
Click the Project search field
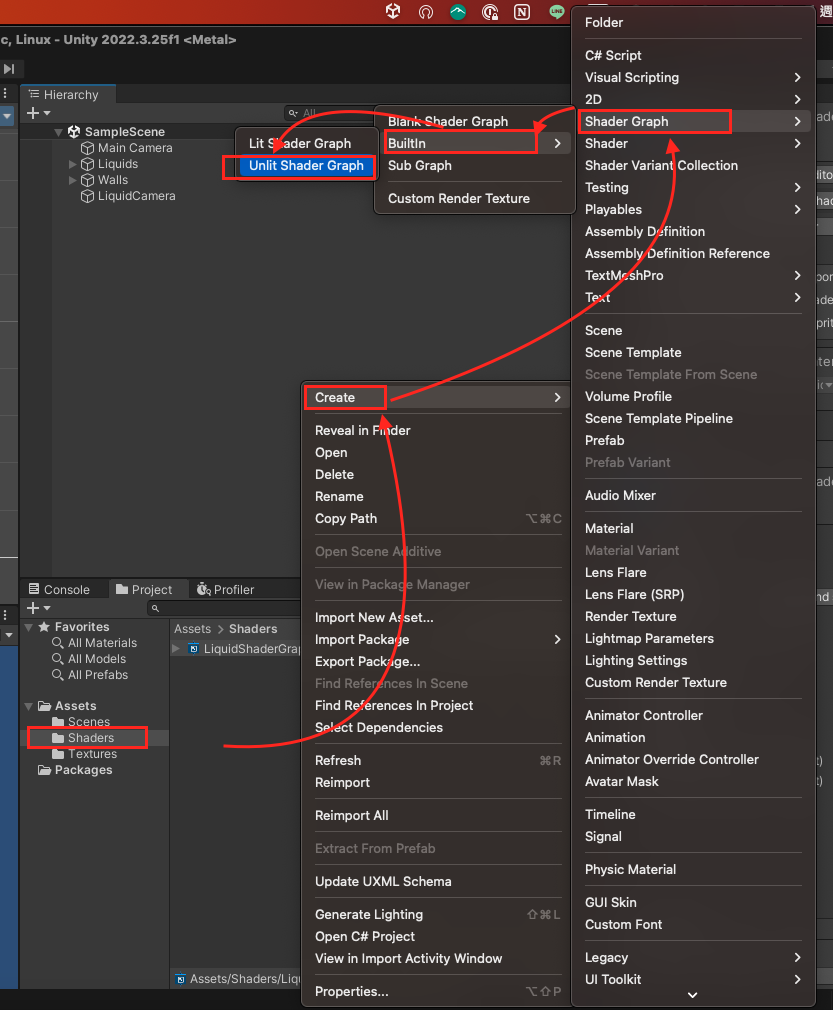224,608
